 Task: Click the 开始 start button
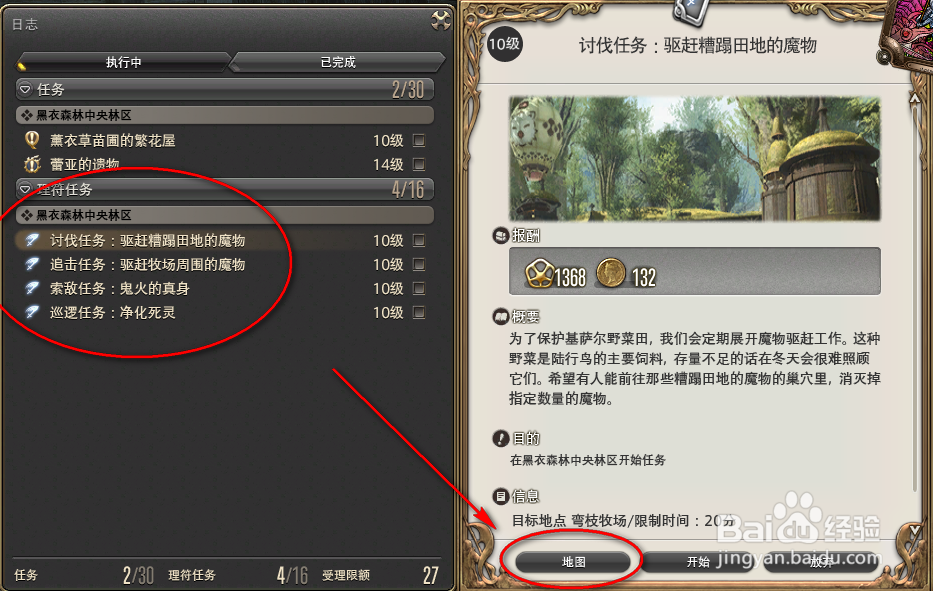(x=697, y=562)
